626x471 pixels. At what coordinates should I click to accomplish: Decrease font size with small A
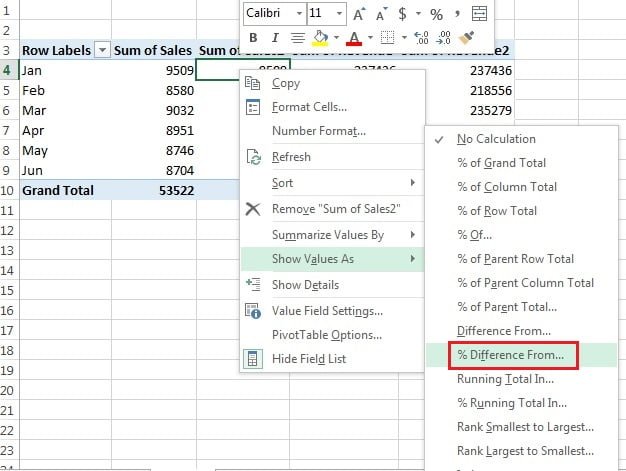click(x=381, y=14)
